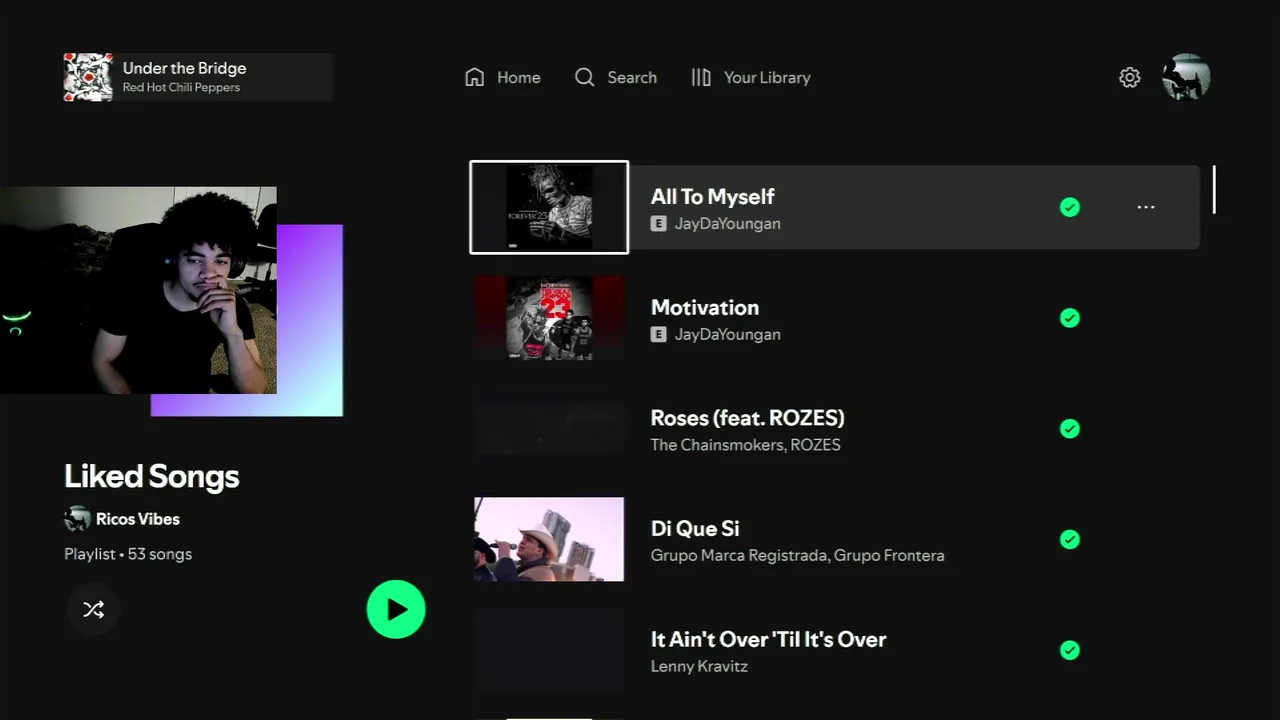The image size is (1280, 720).
Task: Select the All To Myself title
Action: pos(712,197)
